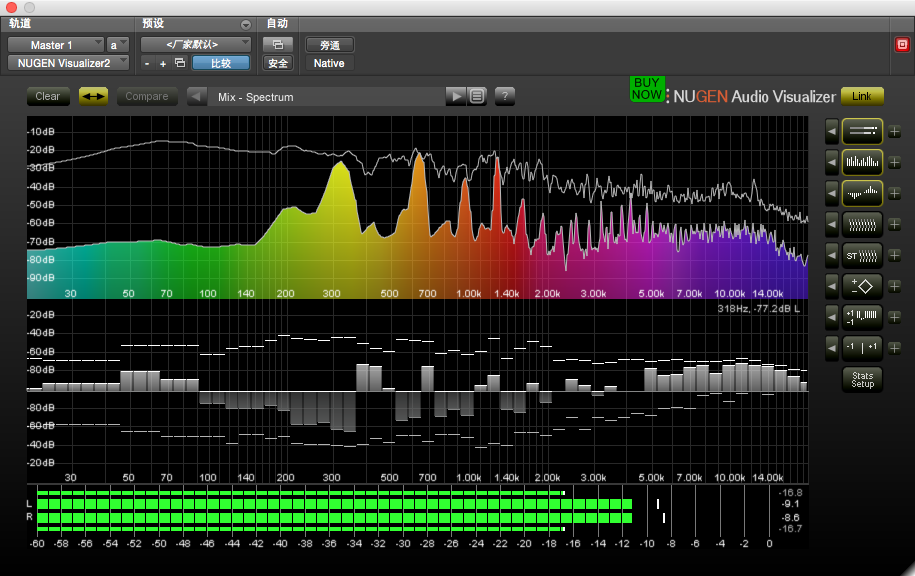Toggle the 旁通 bypass button
Image resolution: width=915 pixels, height=576 pixels.
point(329,45)
